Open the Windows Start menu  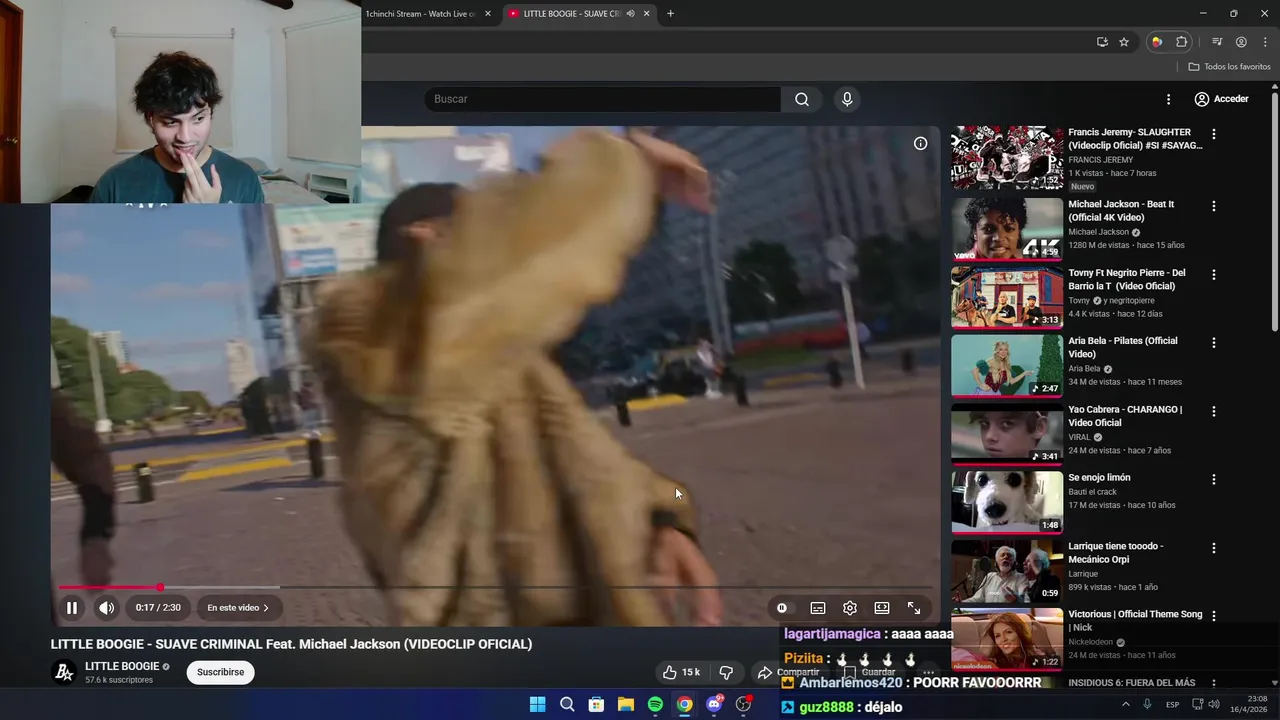(x=537, y=704)
